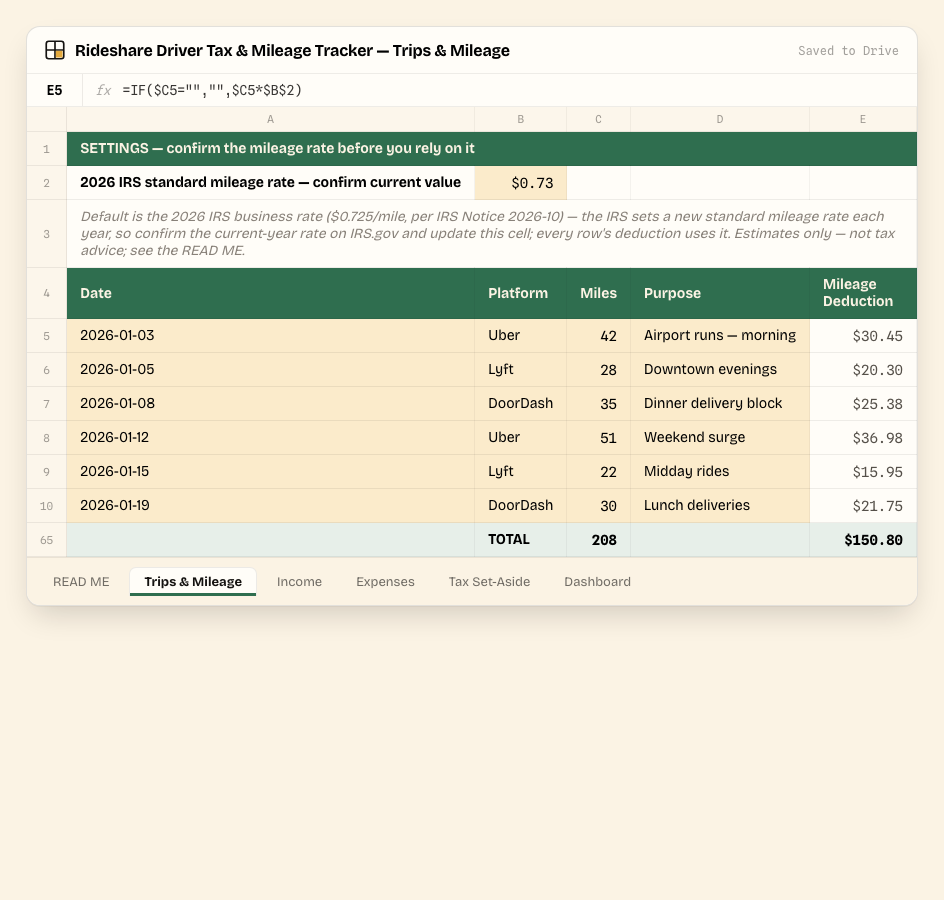Click the $21.75 deduction cell
The width and height of the screenshot is (944, 900).
863,506
